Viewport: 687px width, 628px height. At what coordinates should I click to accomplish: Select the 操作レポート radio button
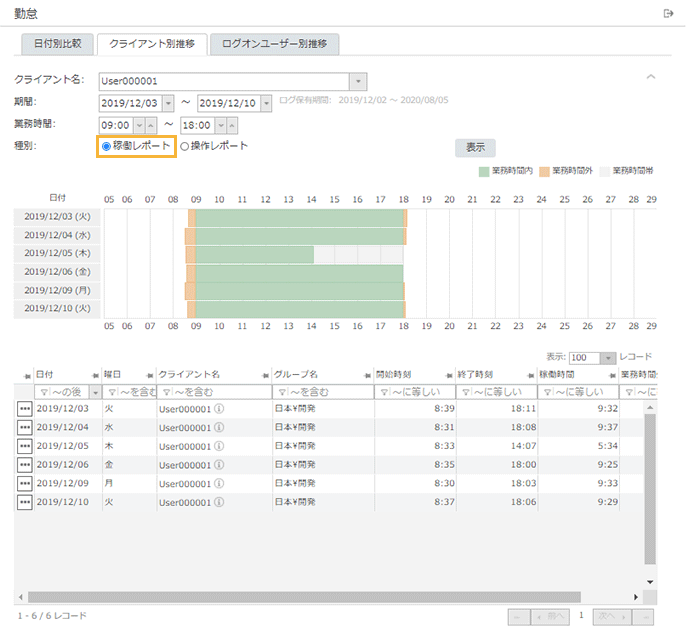184,146
